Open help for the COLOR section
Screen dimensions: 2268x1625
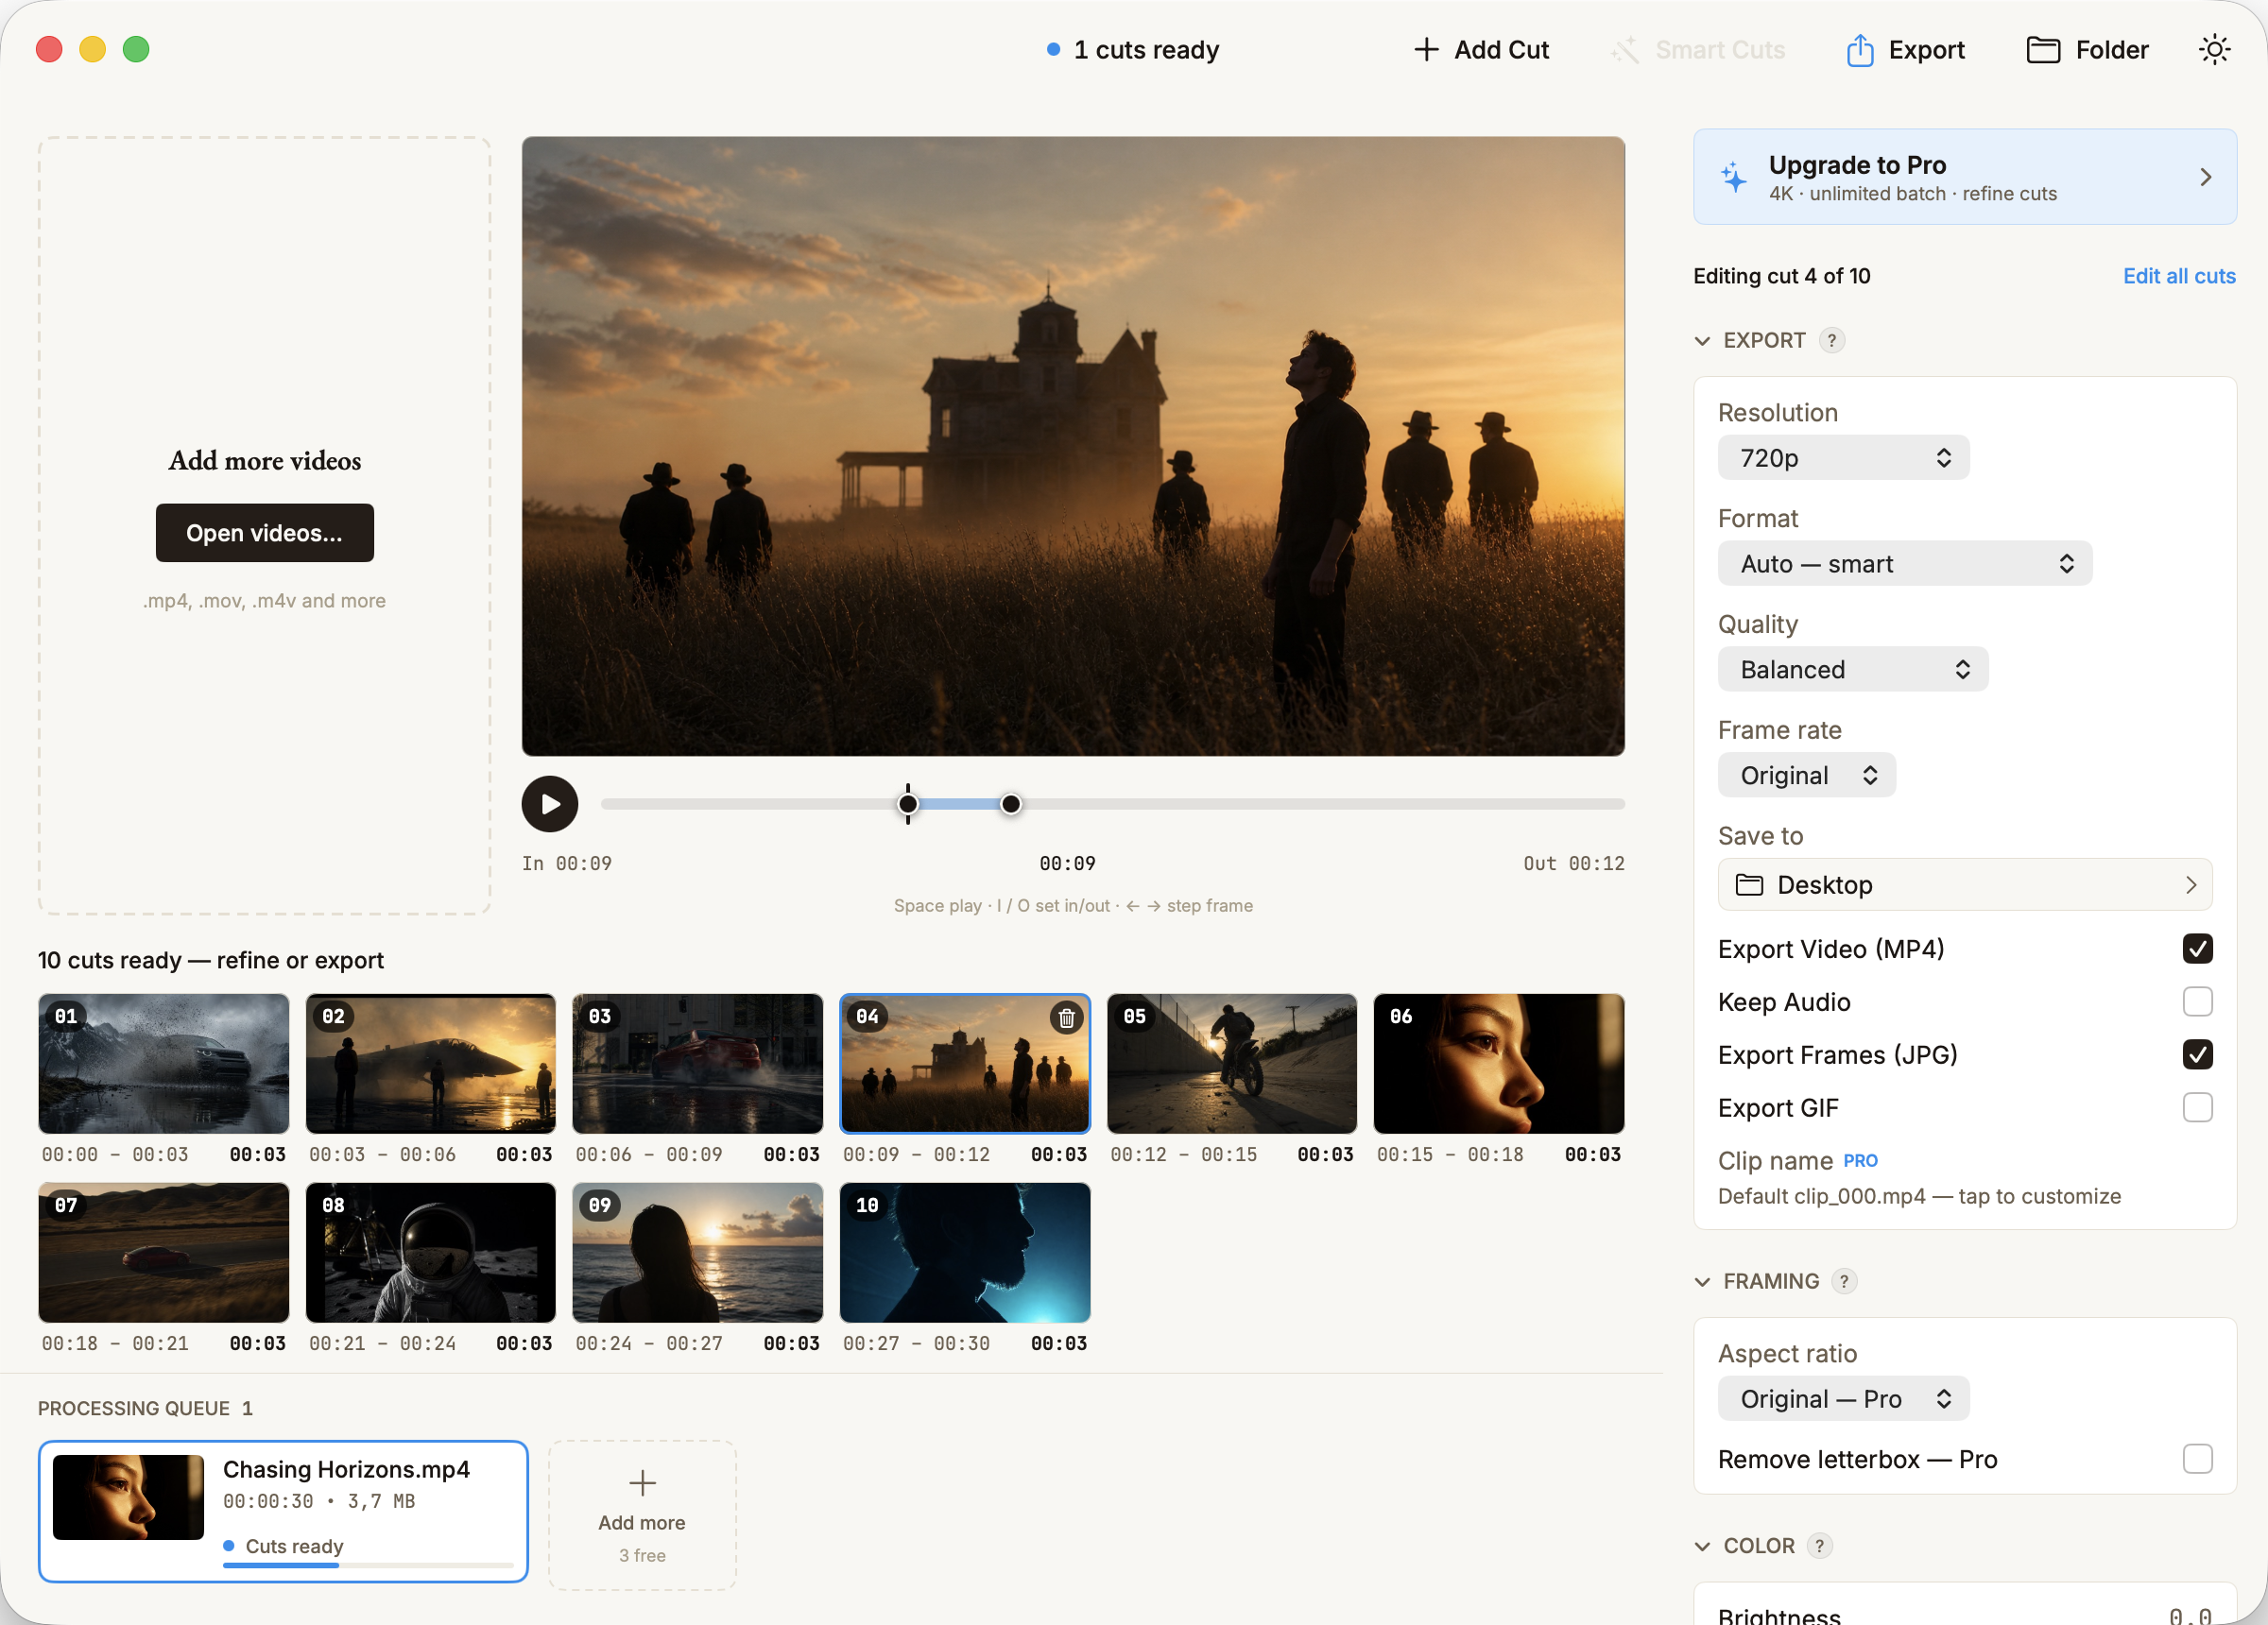tap(1819, 1546)
